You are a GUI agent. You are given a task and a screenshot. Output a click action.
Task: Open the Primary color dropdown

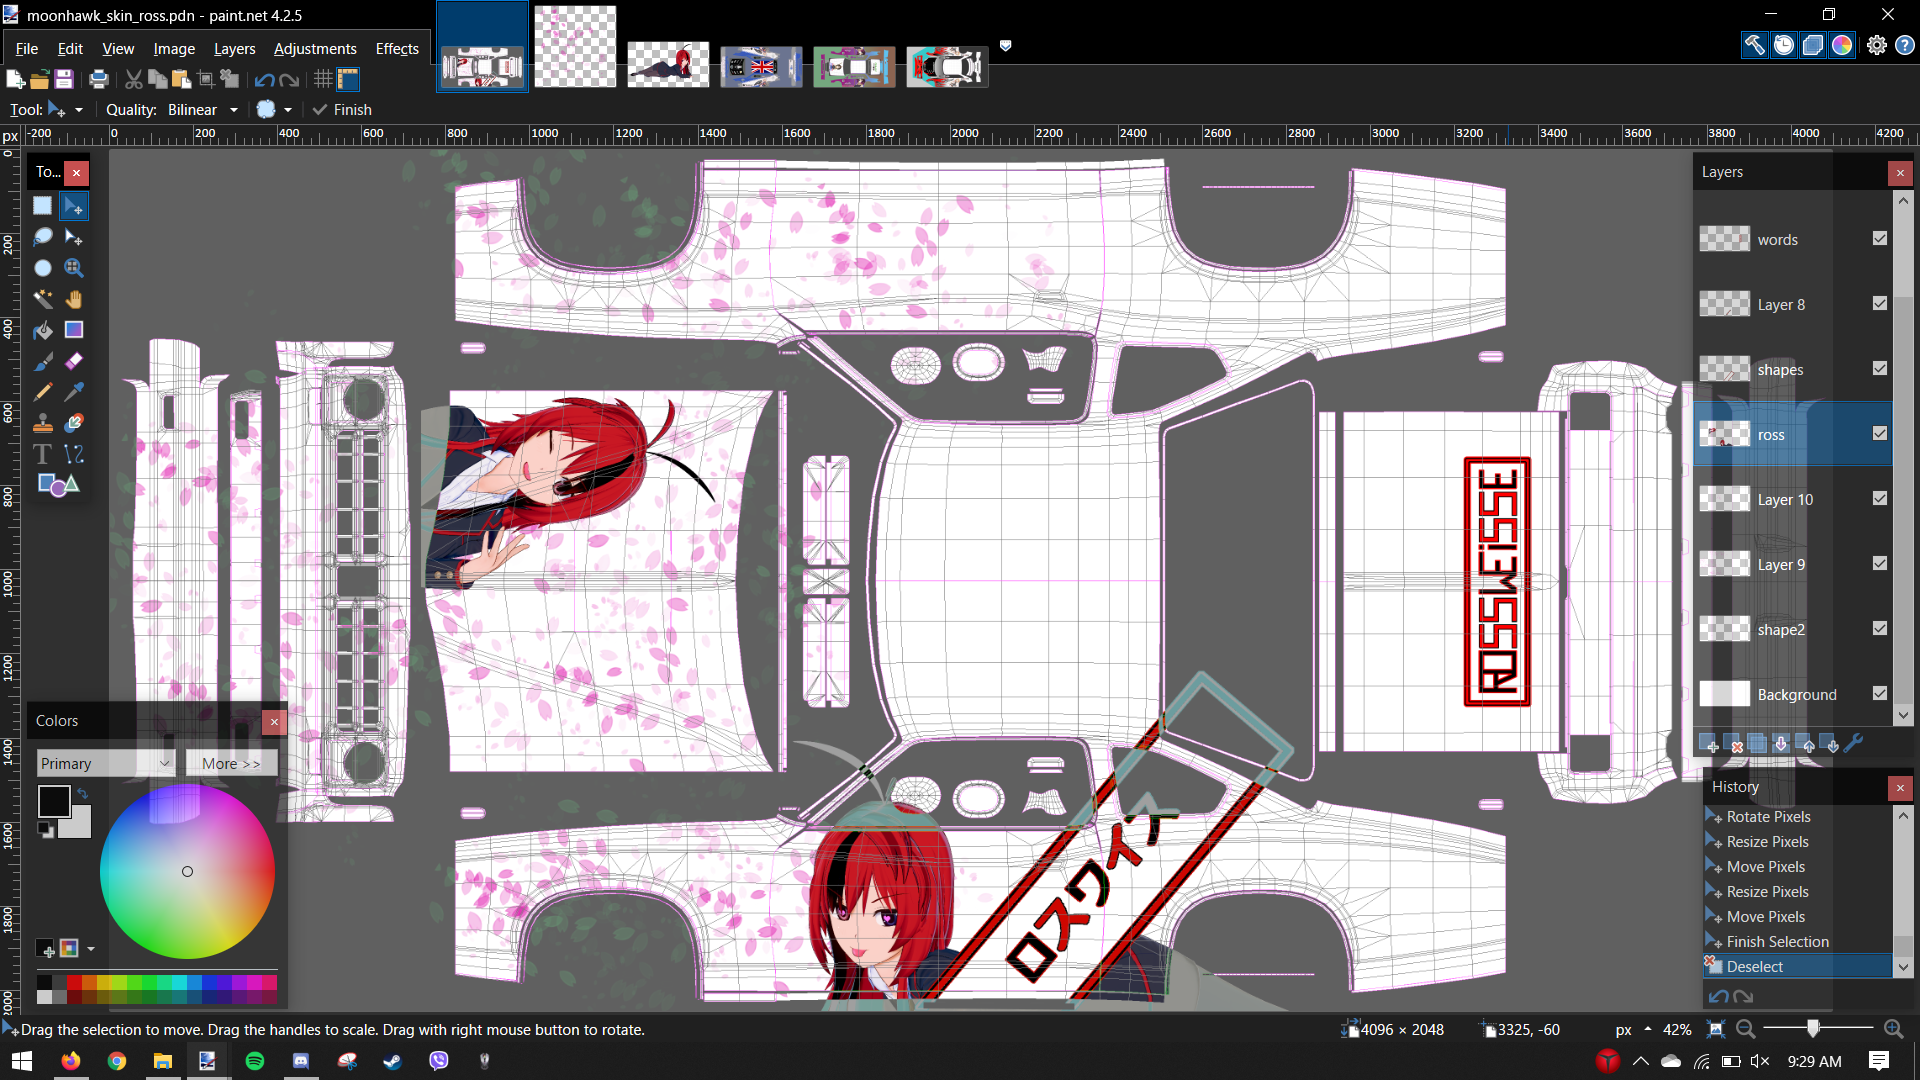tap(106, 763)
